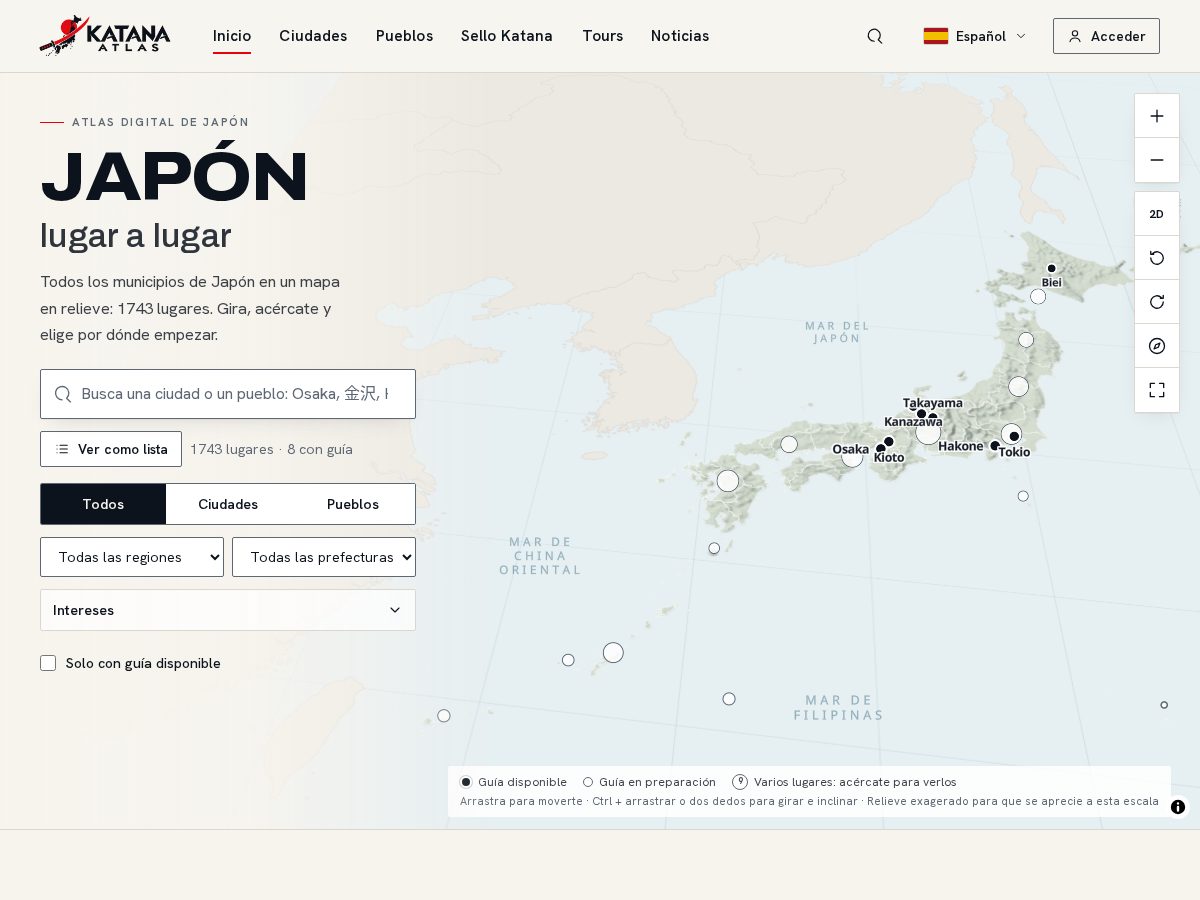
Task: Open the Sello Katana menu item
Action: pyautogui.click(x=507, y=36)
